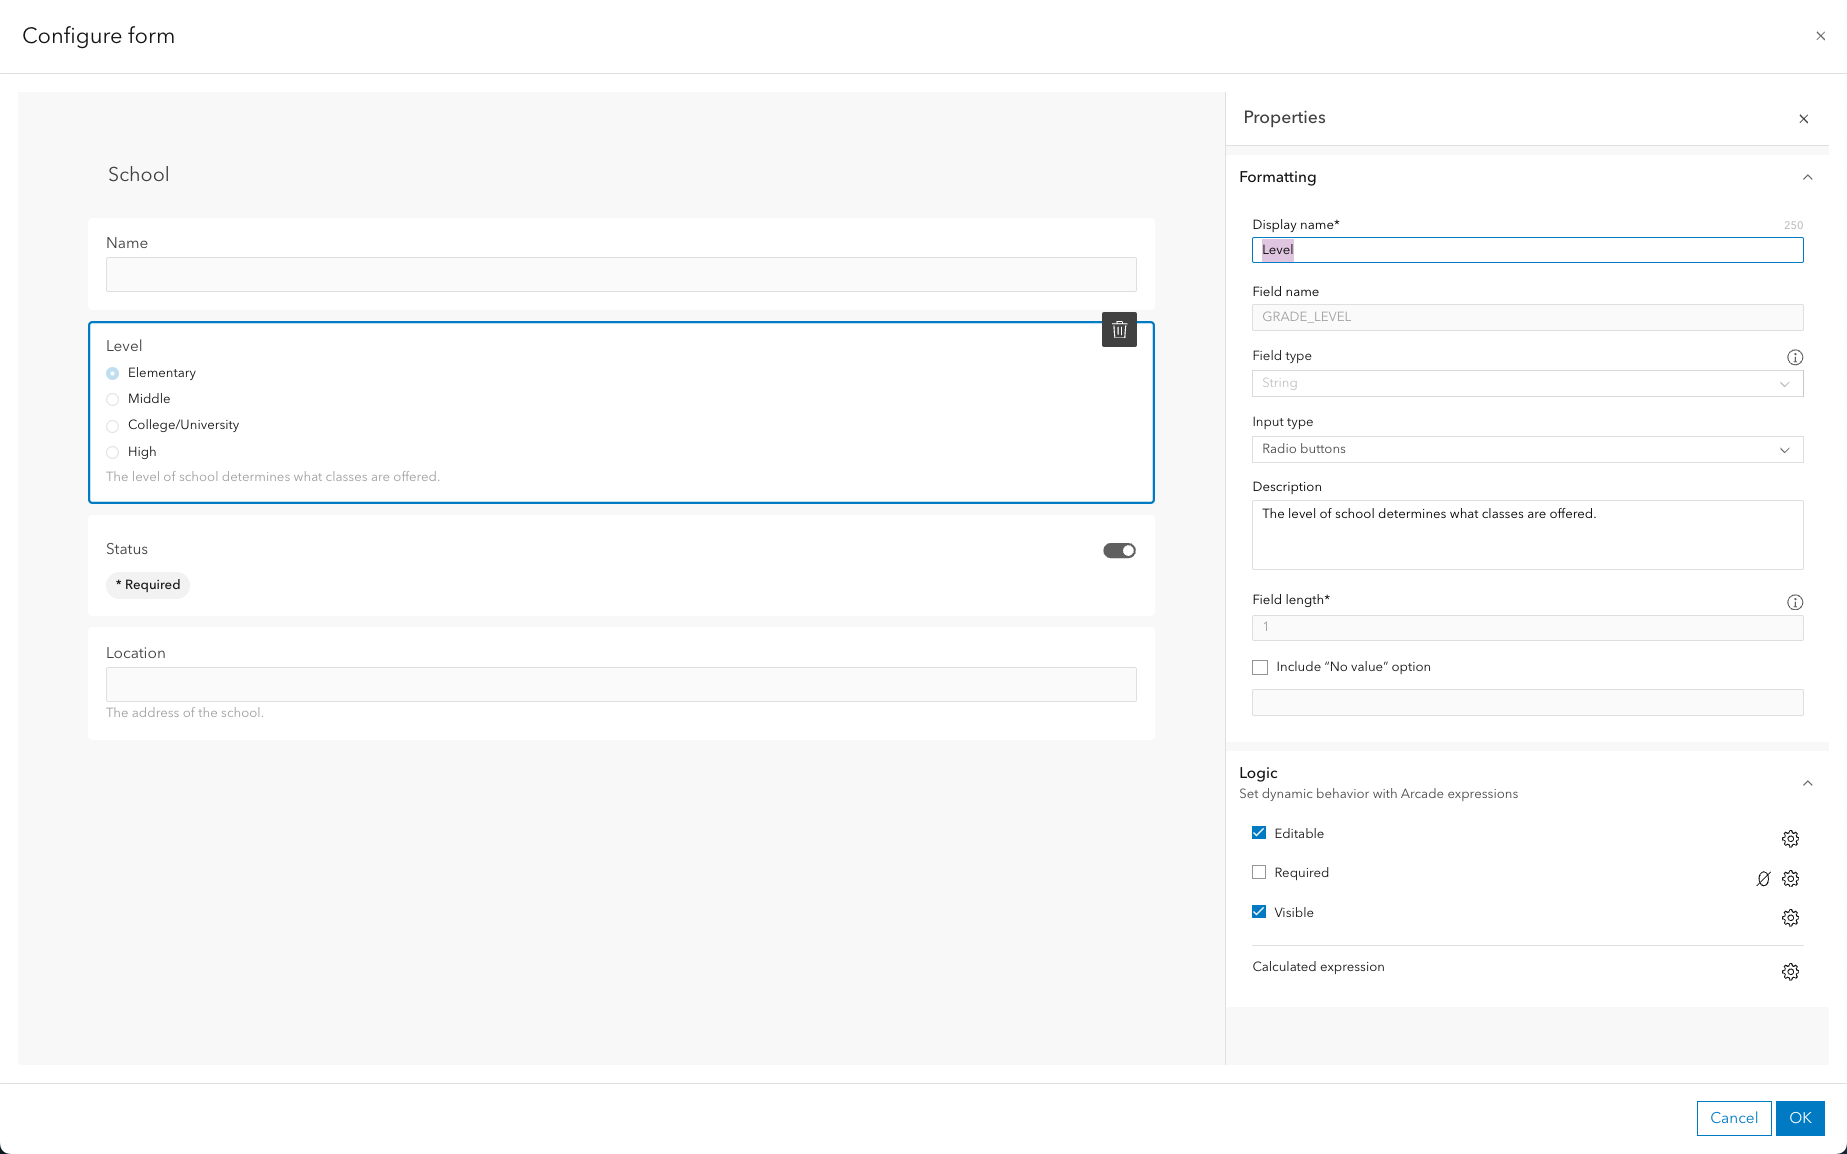Click inside the Description text area
The width and height of the screenshot is (1847, 1154).
click(1527, 535)
